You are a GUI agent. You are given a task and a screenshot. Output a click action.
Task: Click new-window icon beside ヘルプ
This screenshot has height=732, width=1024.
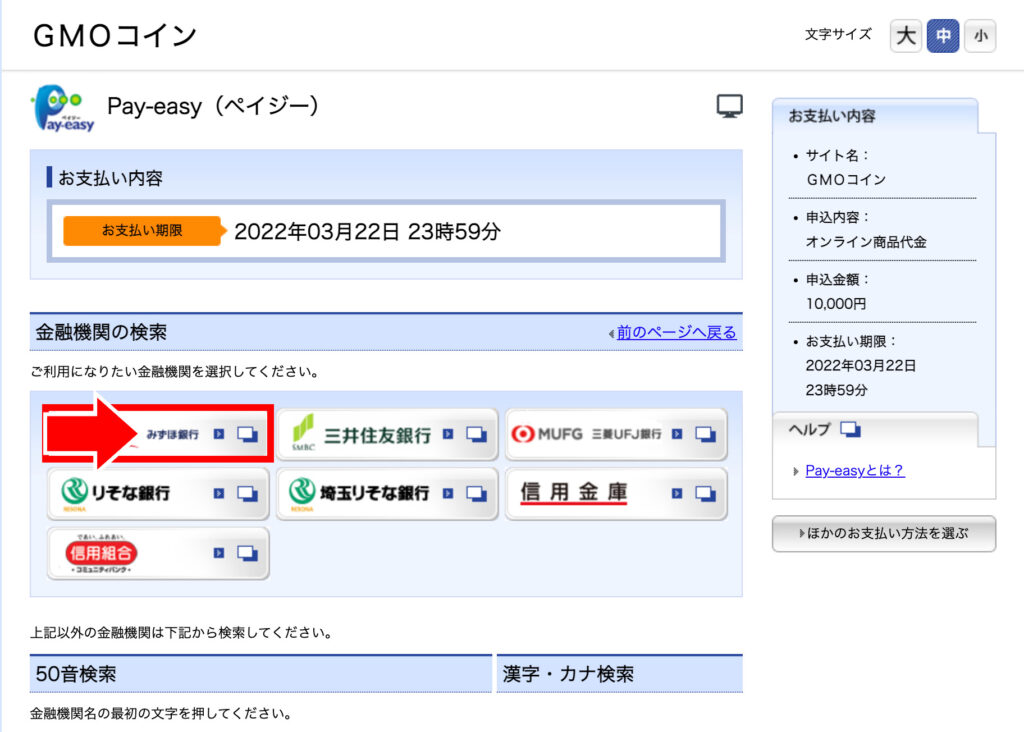coord(850,429)
